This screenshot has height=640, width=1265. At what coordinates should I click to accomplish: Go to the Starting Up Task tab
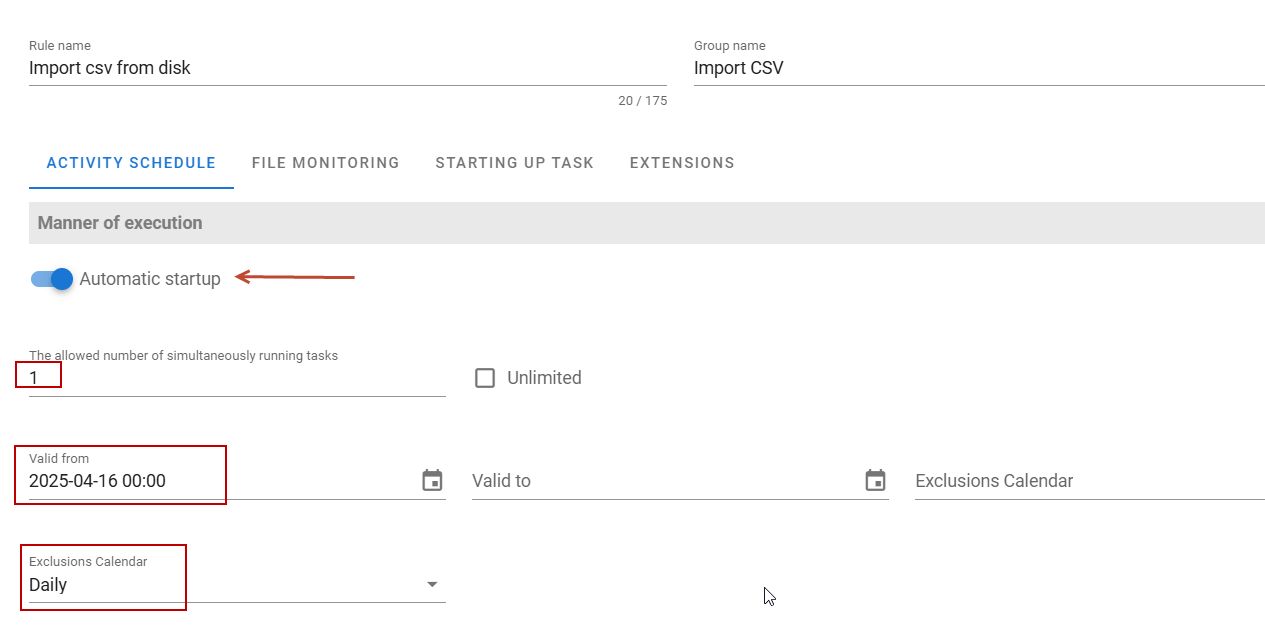(x=514, y=163)
